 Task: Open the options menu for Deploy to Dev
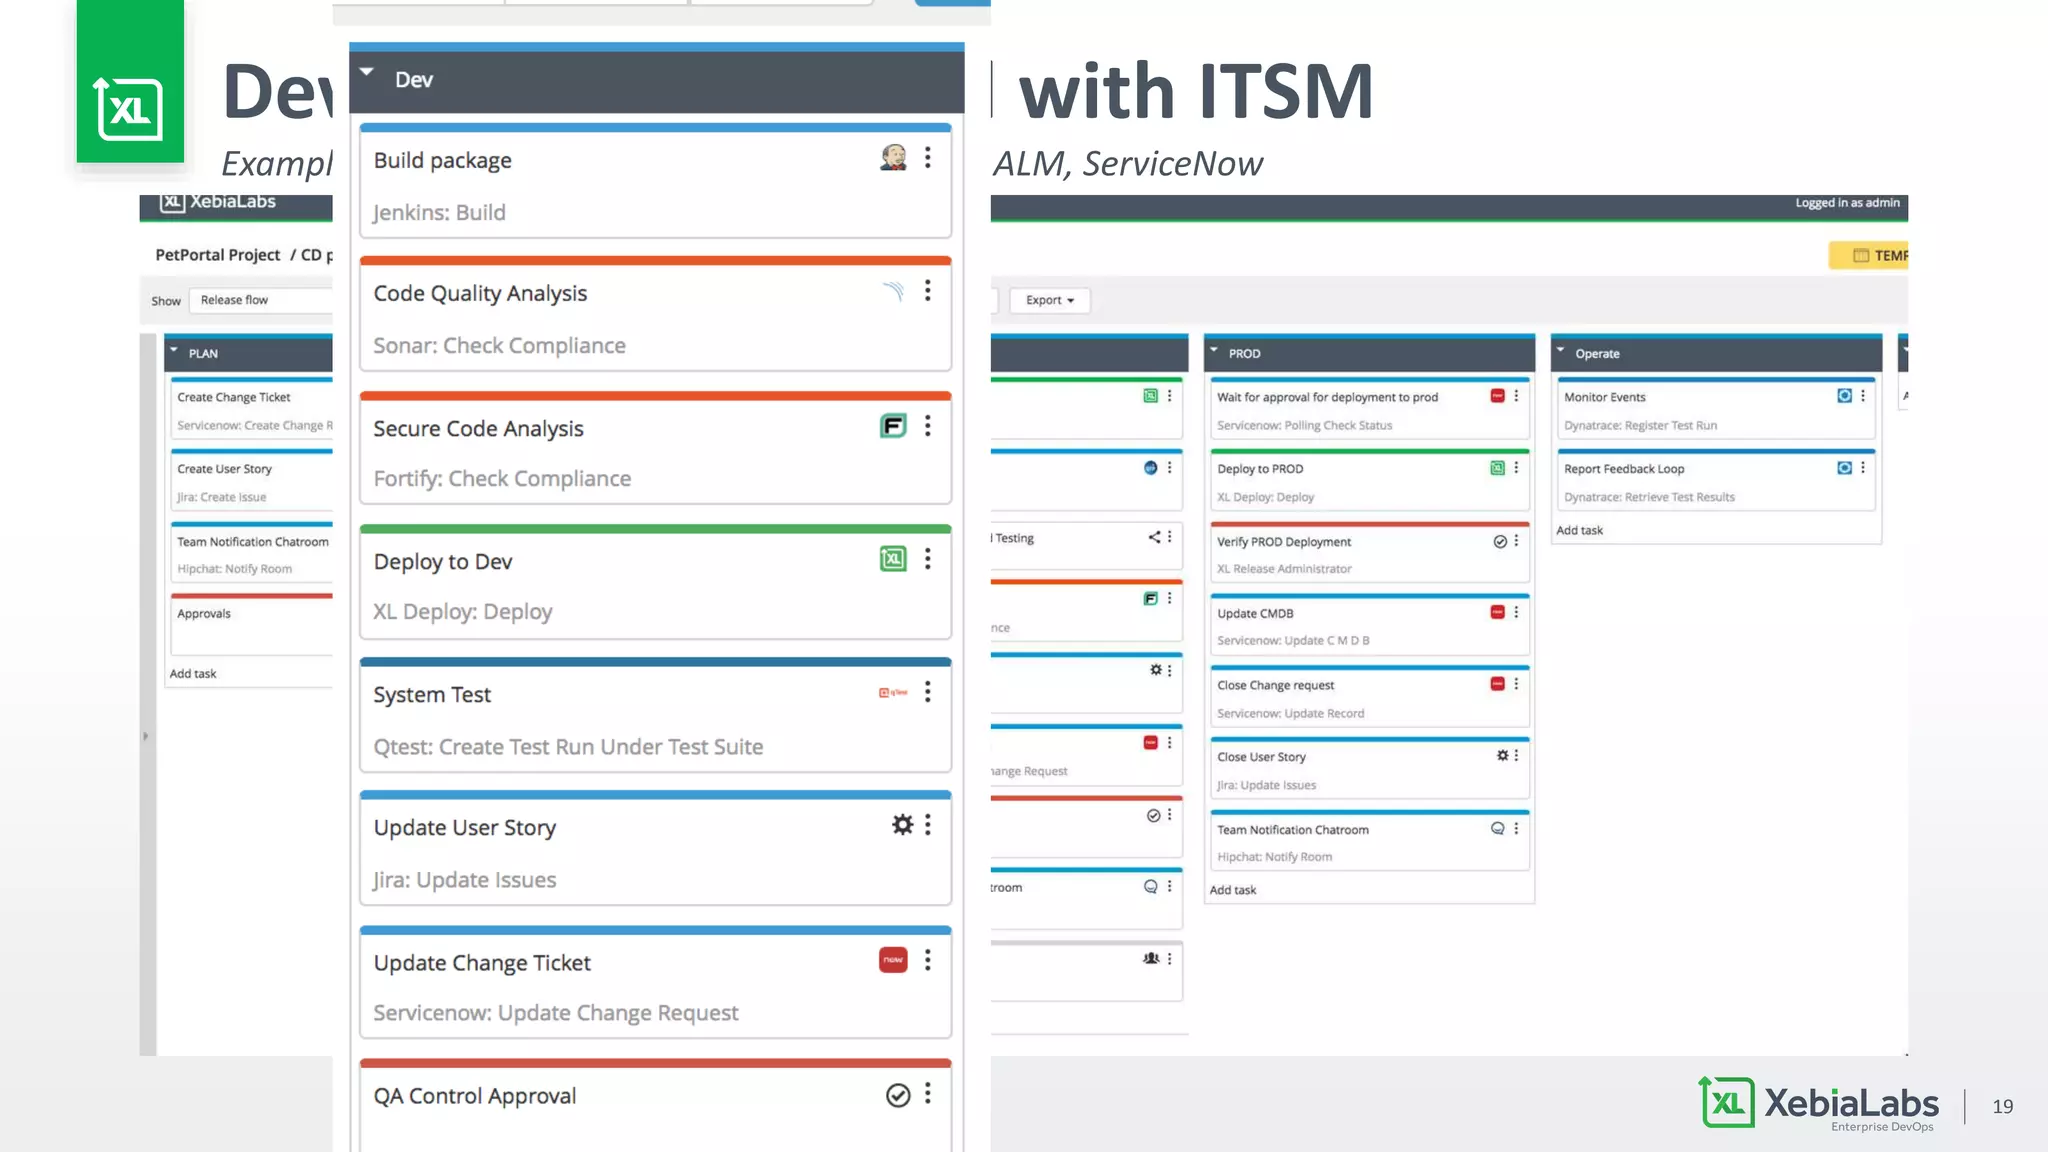pyautogui.click(x=928, y=559)
